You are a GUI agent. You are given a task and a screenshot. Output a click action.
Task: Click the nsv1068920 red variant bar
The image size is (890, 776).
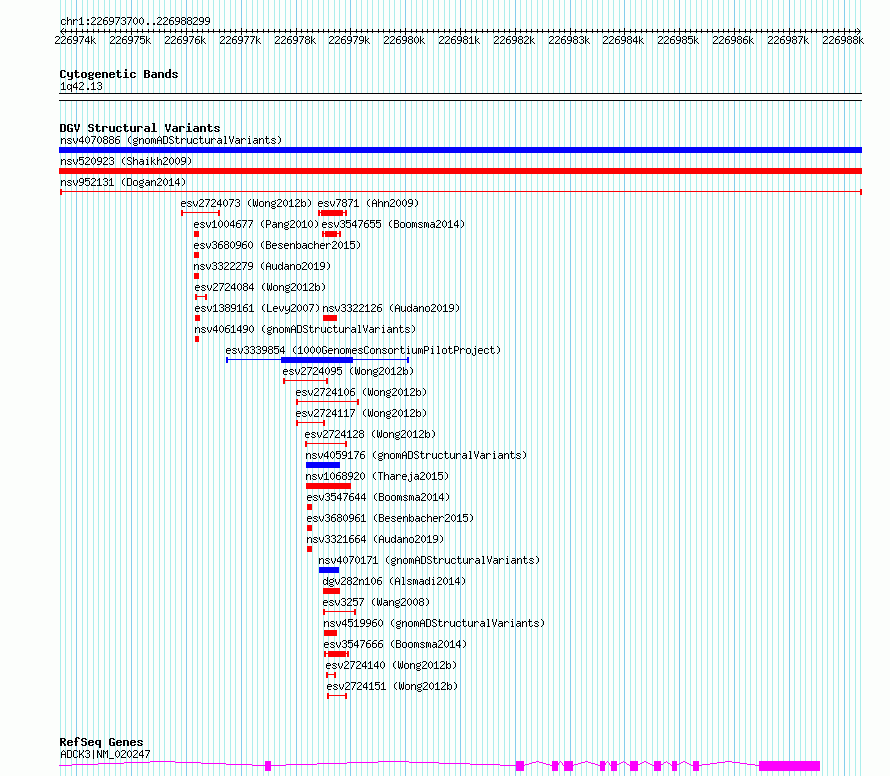[x=328, y=486]
